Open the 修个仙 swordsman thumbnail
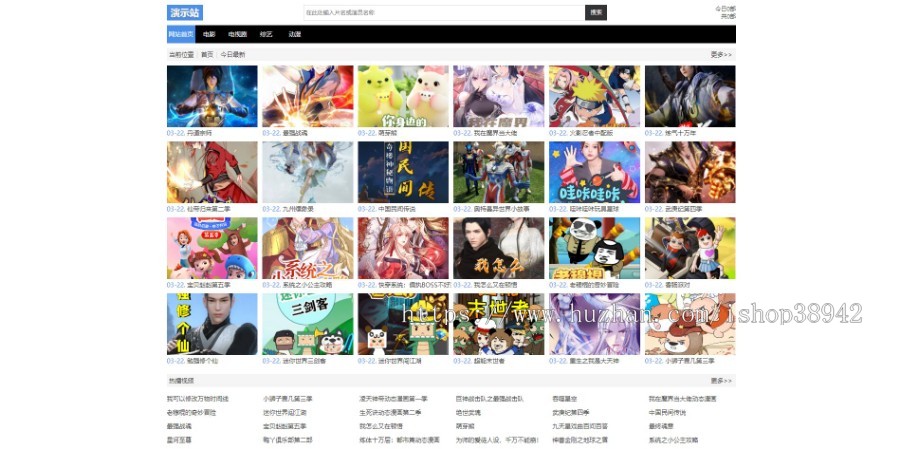This screenshot has width=900, height=449. [x=212, y=324]
